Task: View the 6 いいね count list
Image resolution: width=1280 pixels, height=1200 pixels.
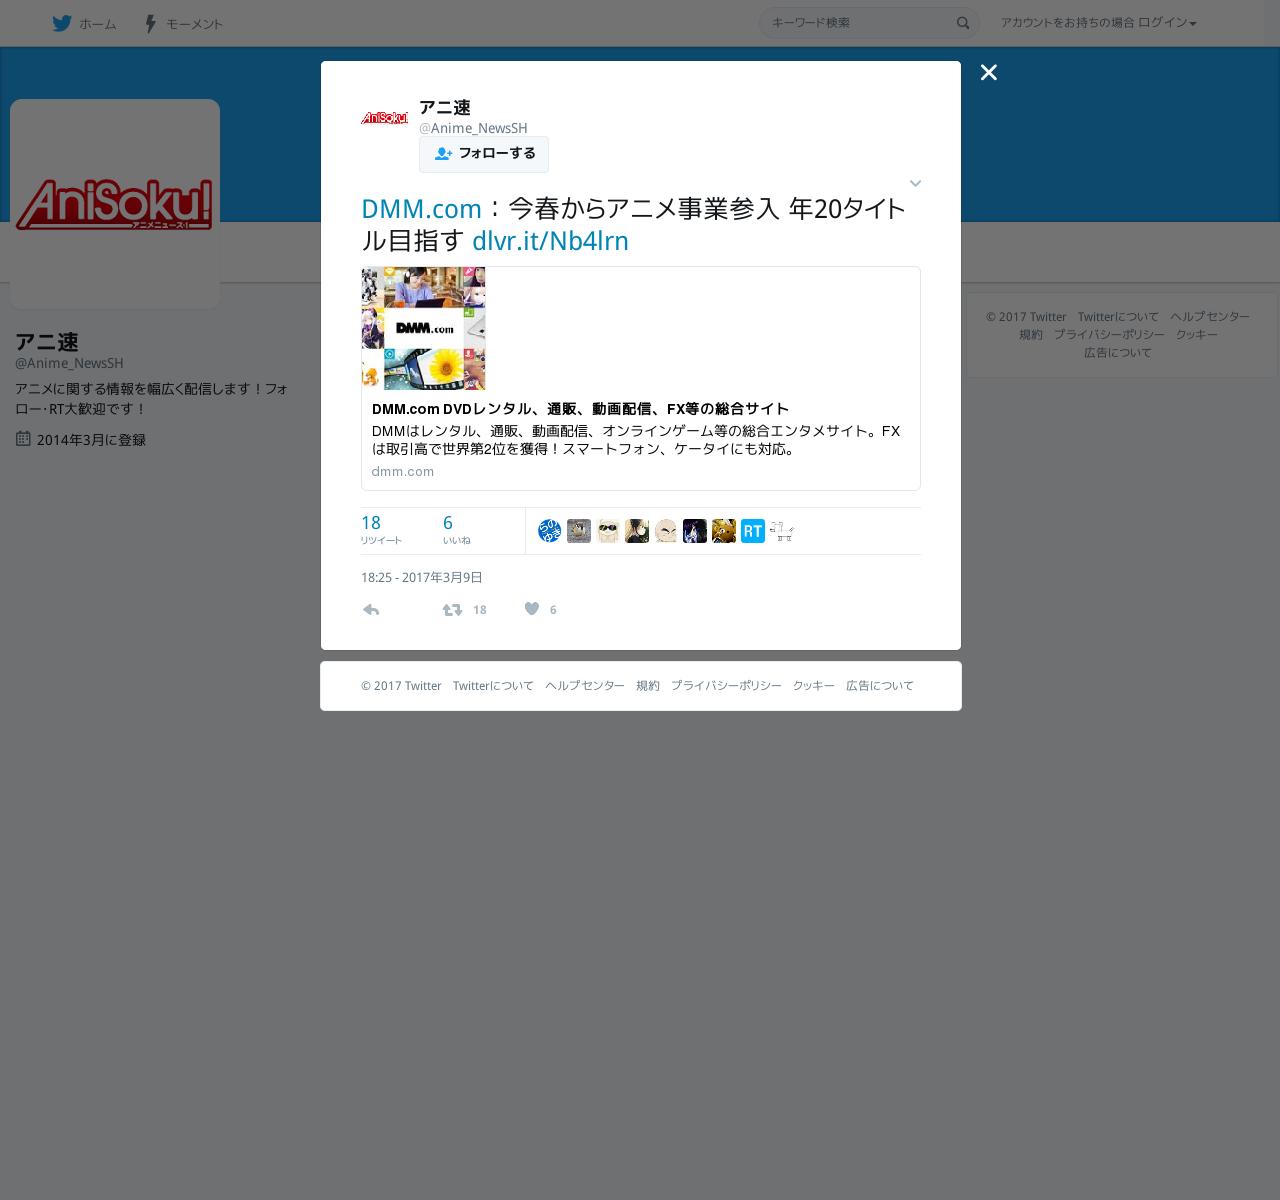Action: [456, 530]
